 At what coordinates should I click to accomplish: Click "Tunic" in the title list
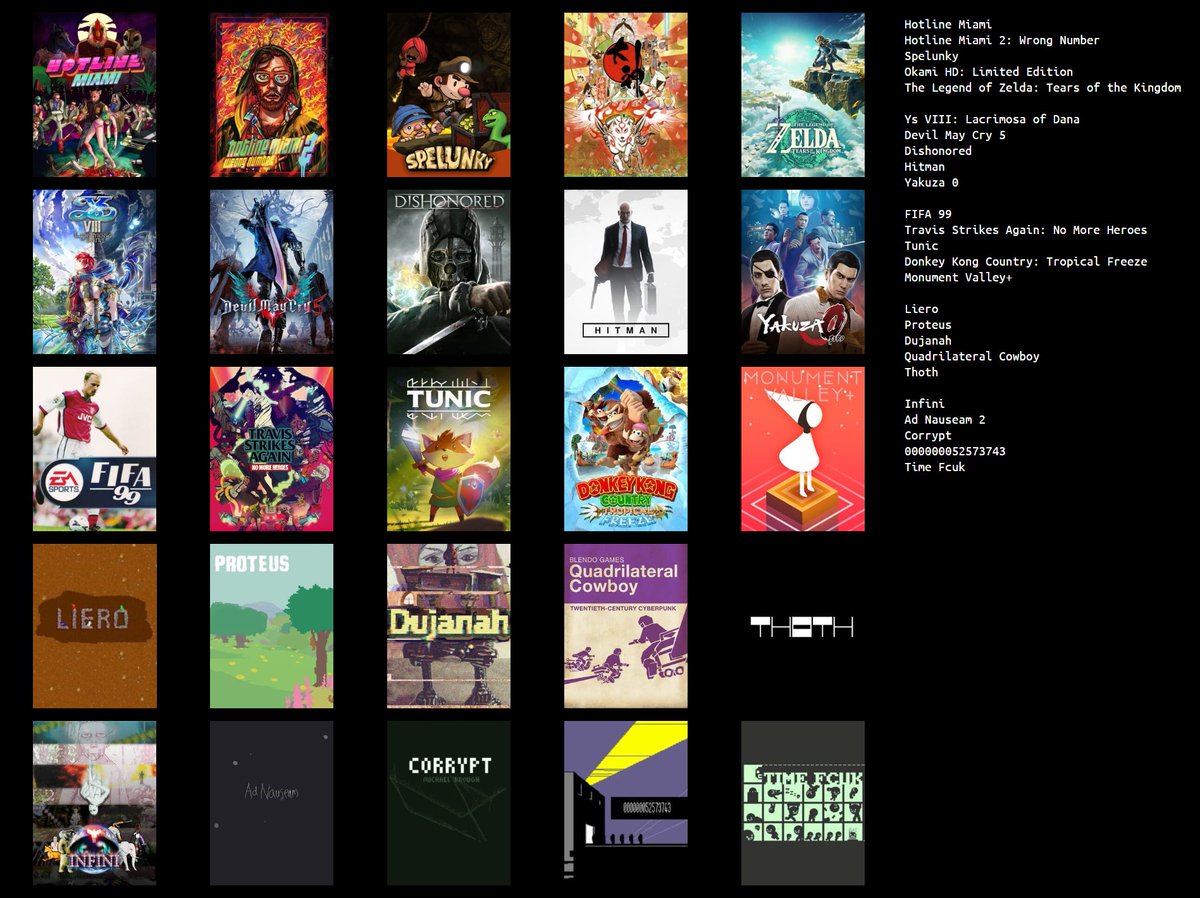(921, 246)
